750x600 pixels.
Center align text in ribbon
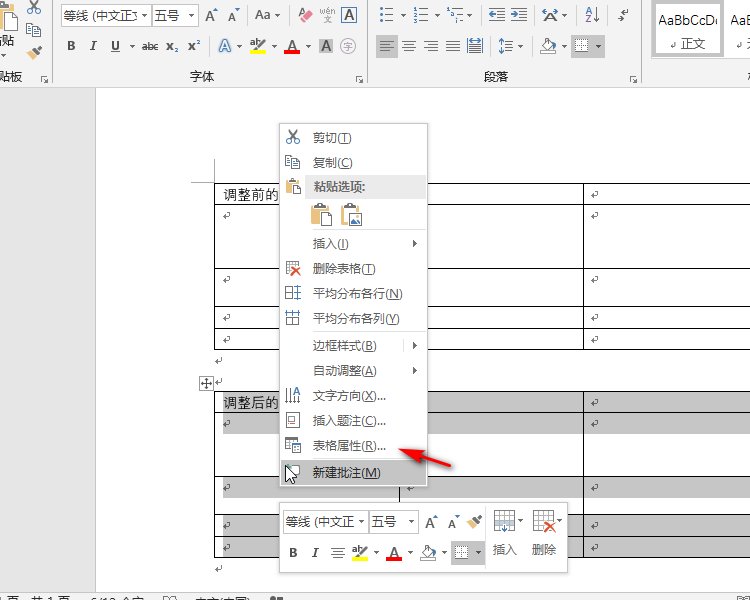pos(409,46)
